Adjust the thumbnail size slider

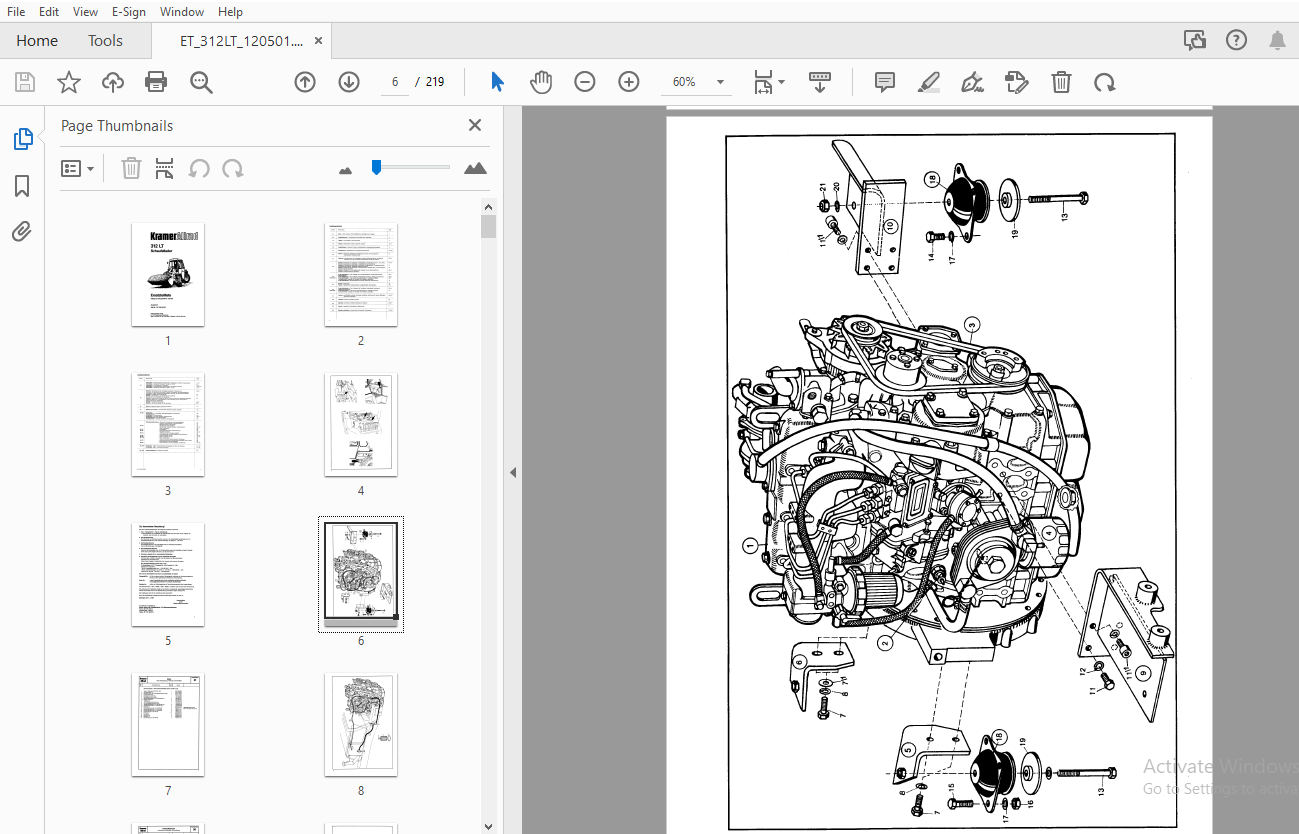376,167
